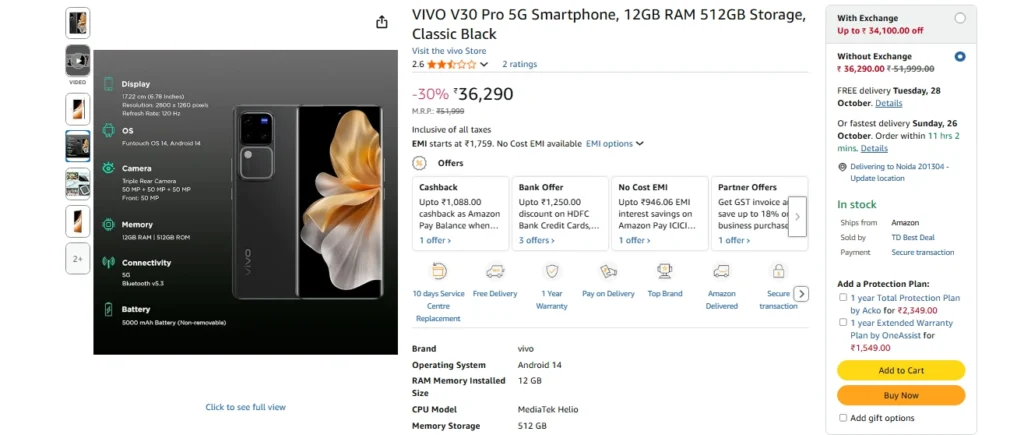This screenshot has height=435, width=1024.
Task: Click the Pay on Delivery icon
Action: click(x=608, y=272)
